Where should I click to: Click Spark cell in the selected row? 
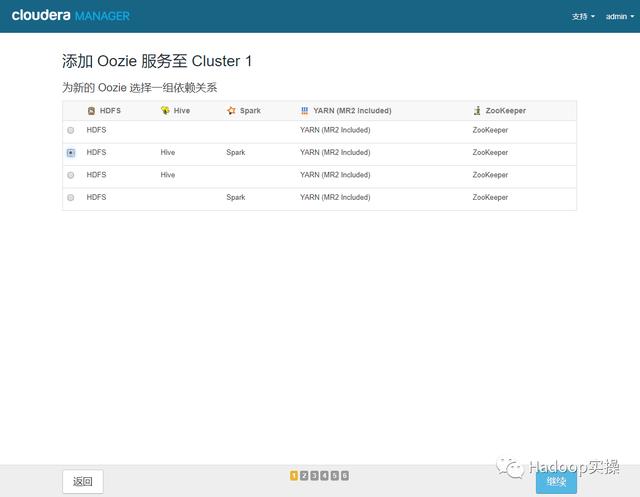click(236, 153)
